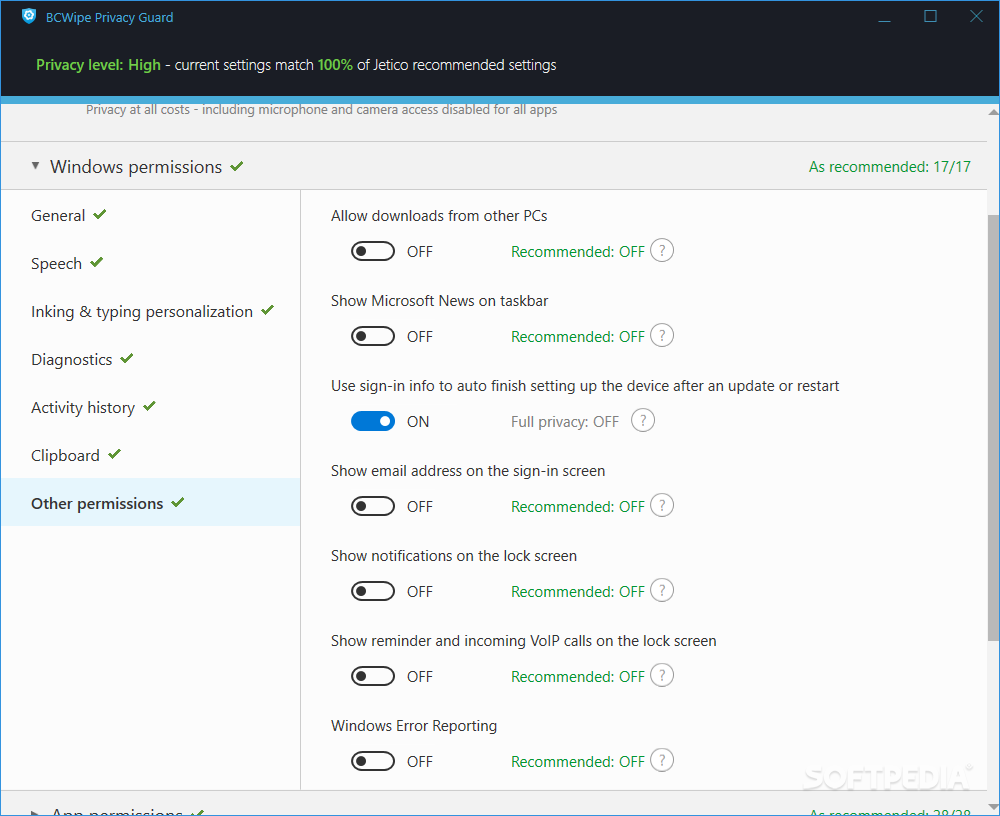
Task: Open the Diagnostics category
Action: coord(151,359)
